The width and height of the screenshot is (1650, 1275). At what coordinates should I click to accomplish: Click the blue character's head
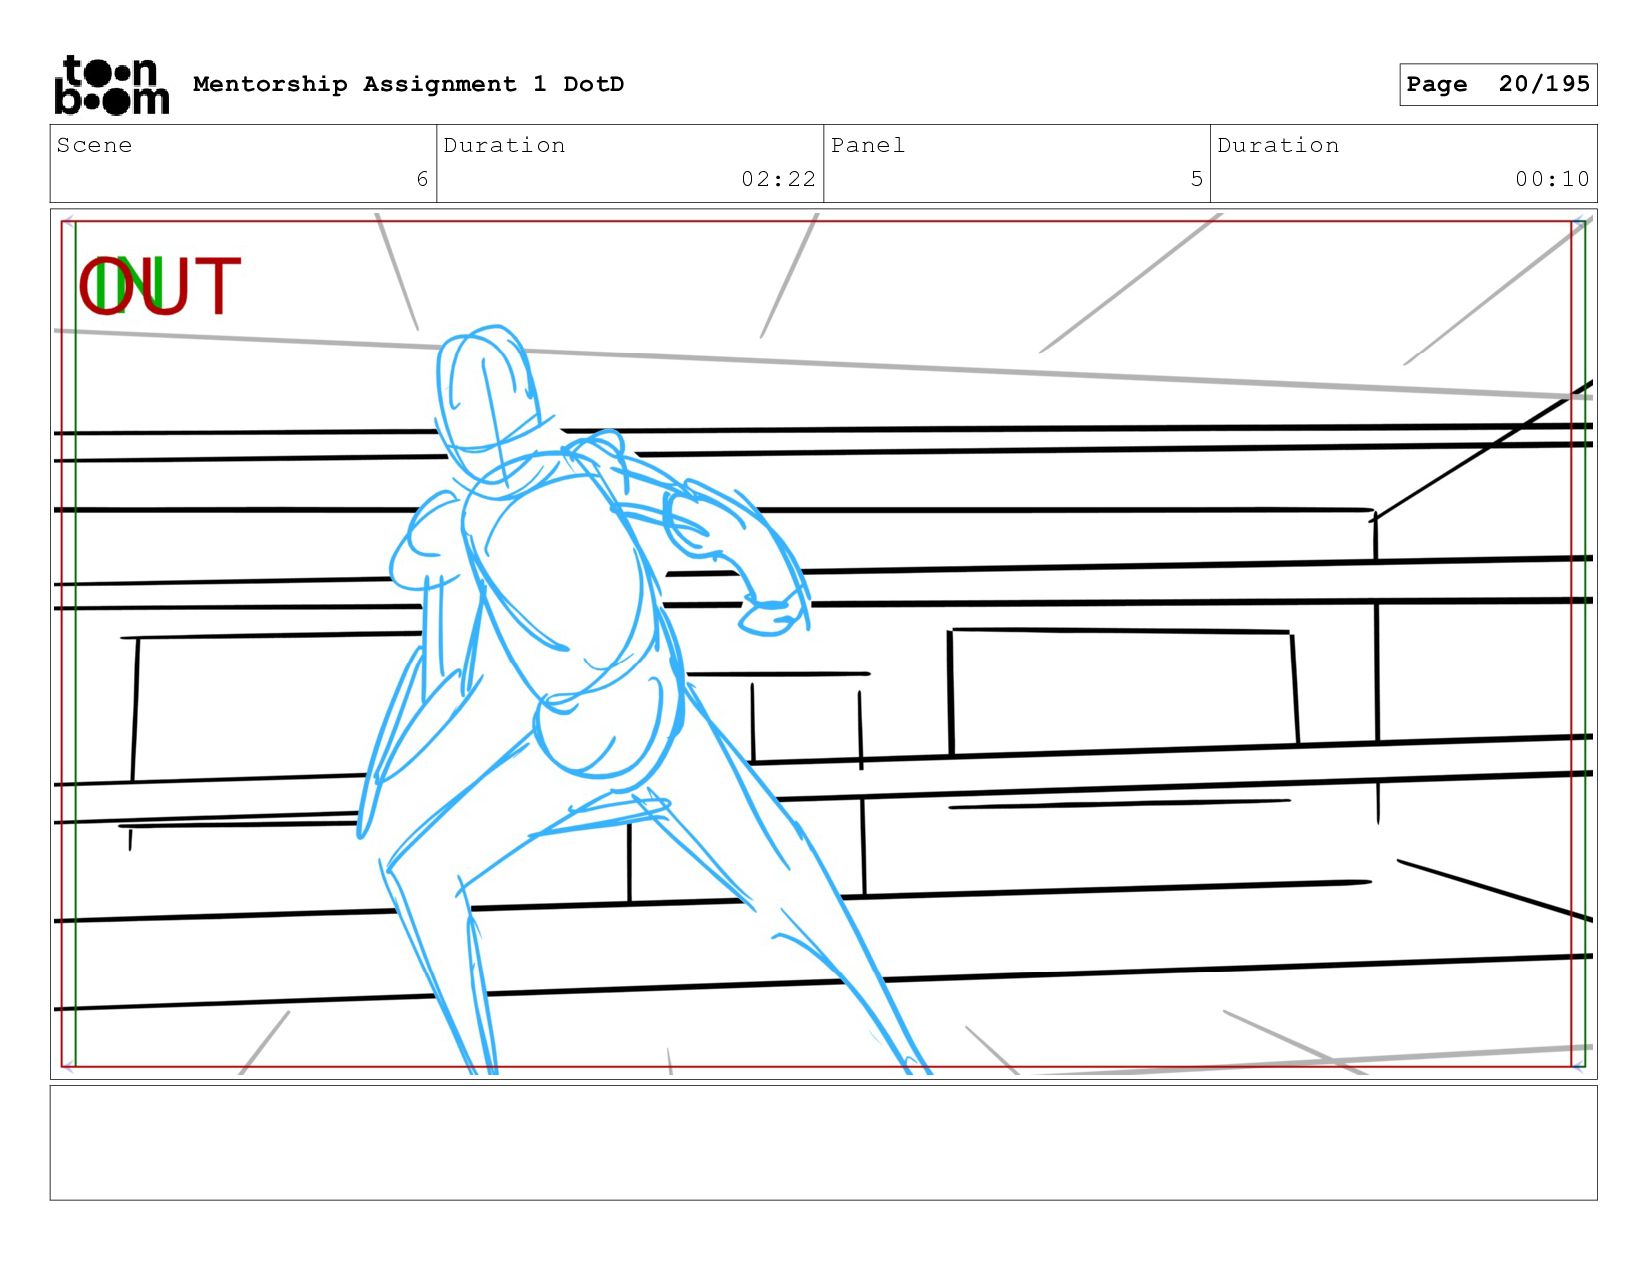point(484,392)
